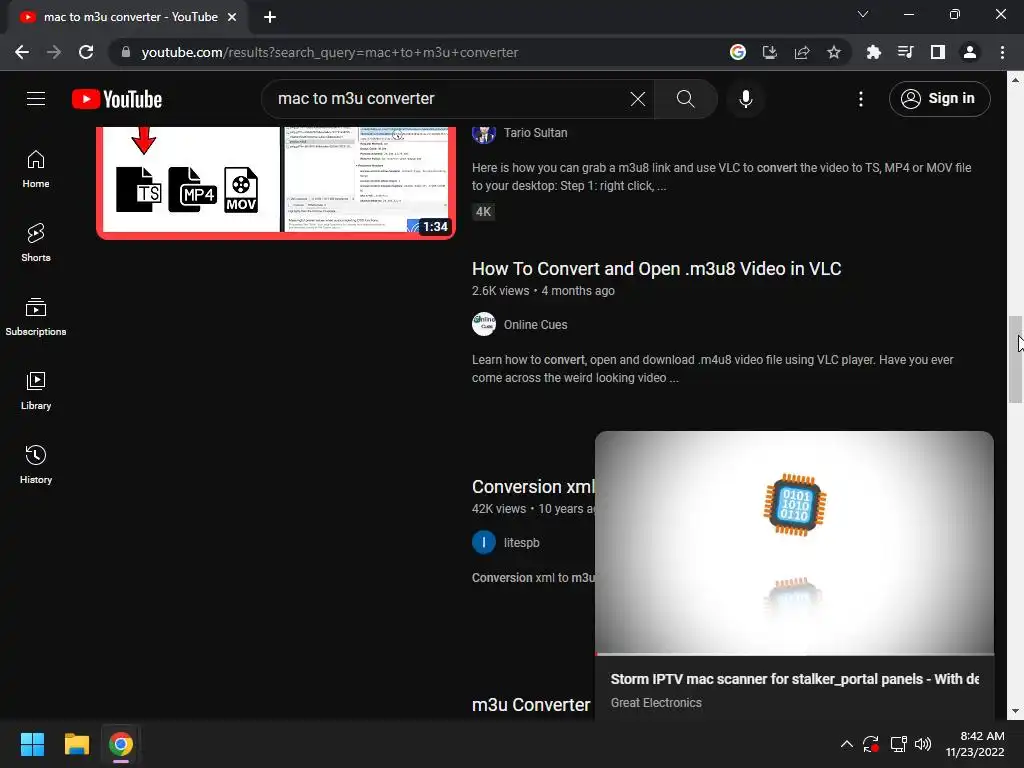Clear the search query with X
Image resolution: width=1024 pixels, height=768 pixels.
click(637, 99)
